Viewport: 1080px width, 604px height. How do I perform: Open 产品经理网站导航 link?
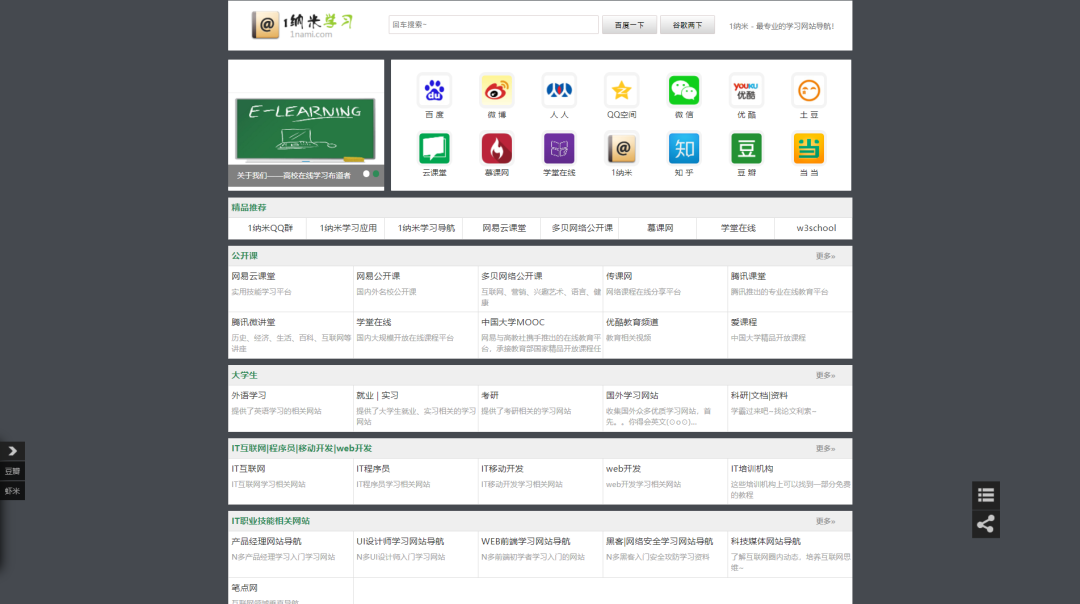[267, 541]
